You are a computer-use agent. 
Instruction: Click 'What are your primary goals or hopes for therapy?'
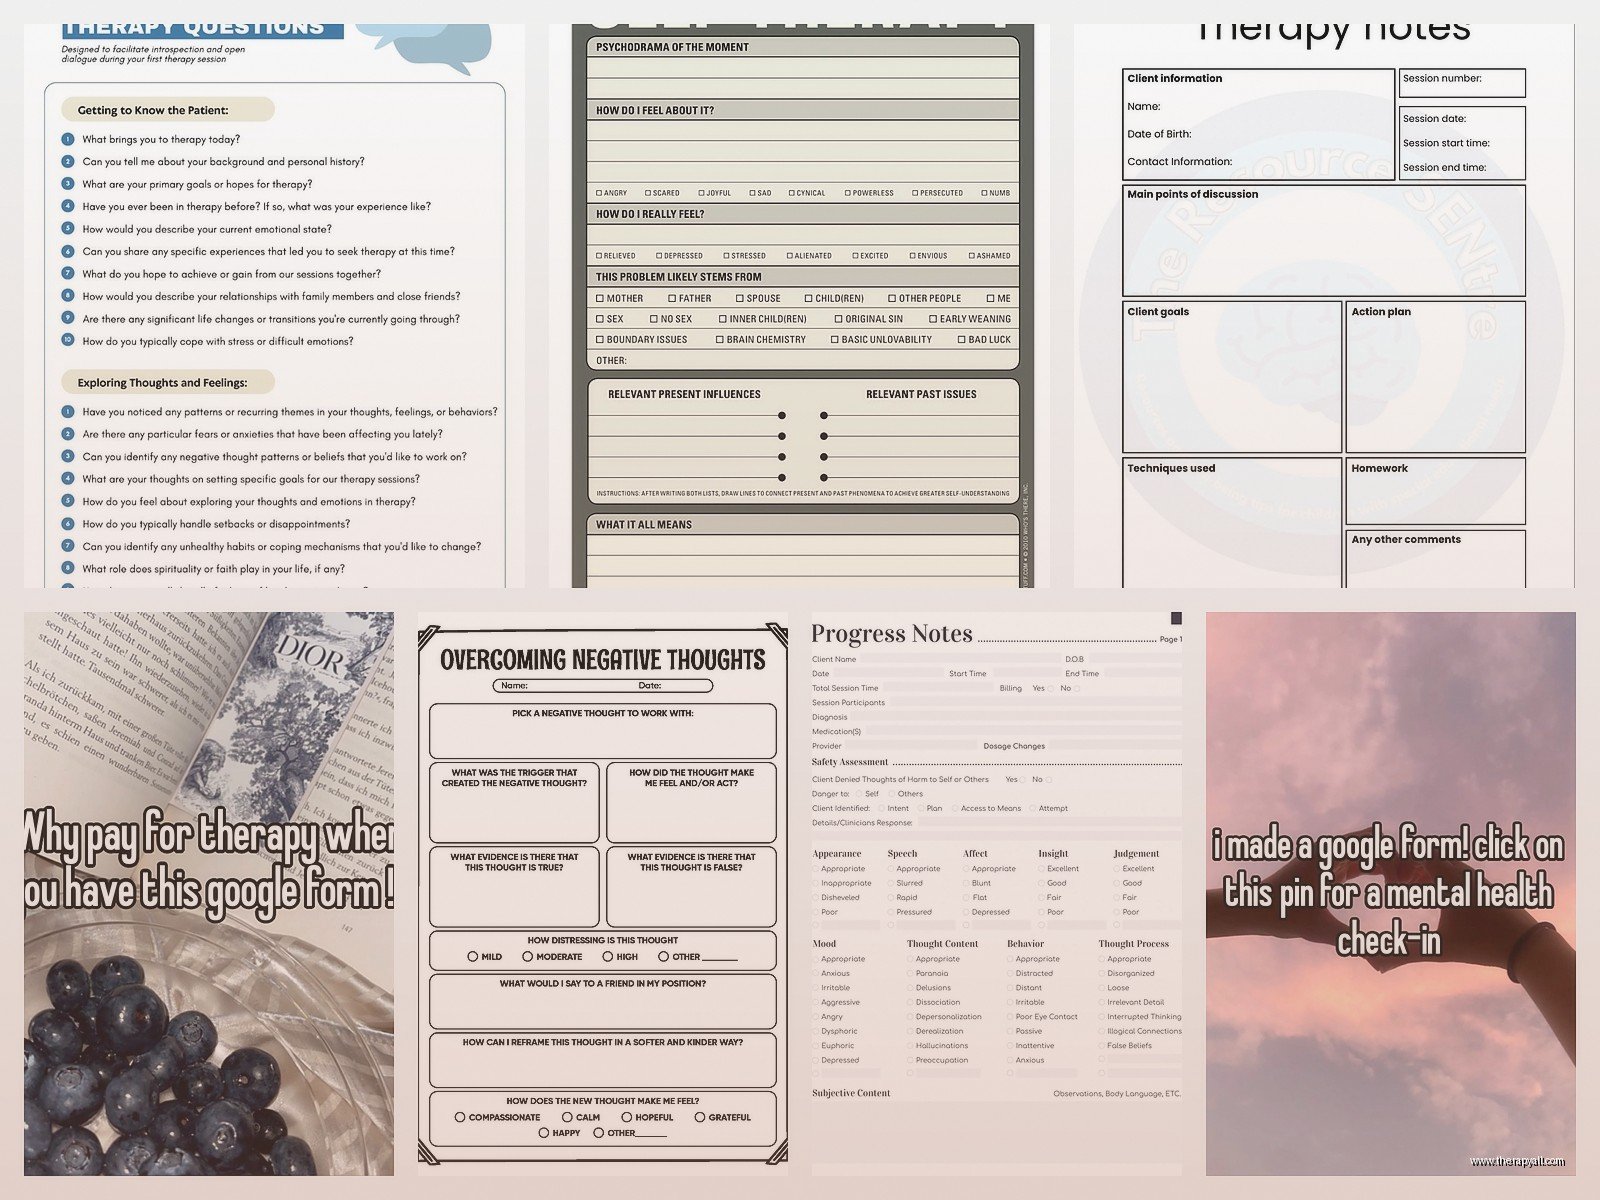pos(197,184)
